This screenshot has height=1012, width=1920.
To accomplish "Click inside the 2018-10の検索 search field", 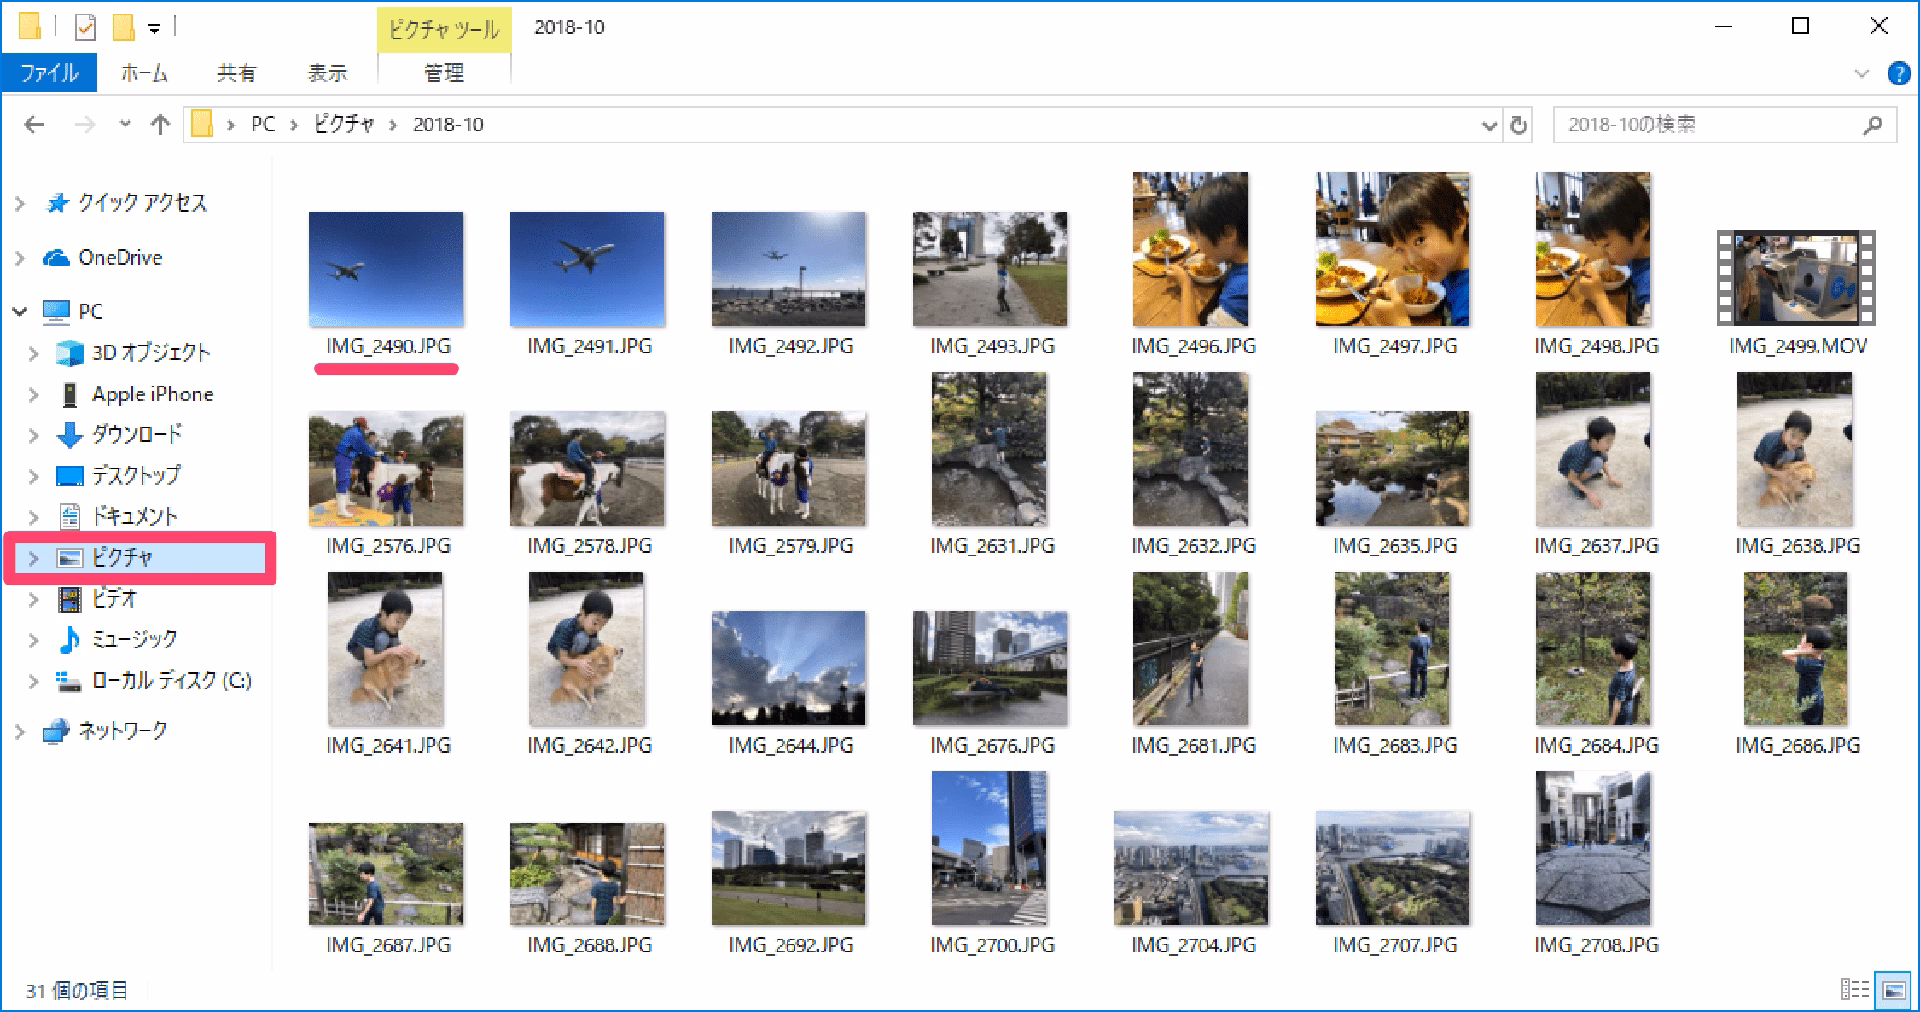I will (1700, 124).
